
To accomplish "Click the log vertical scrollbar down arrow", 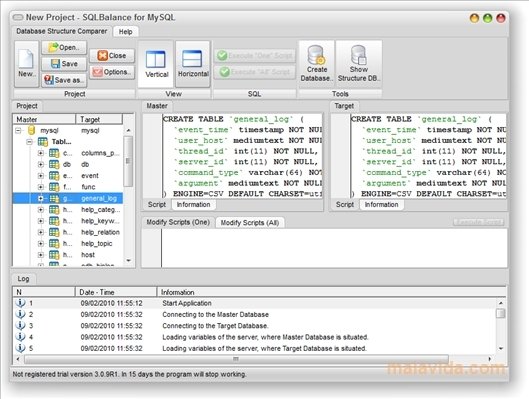I will tap(501, 348).
